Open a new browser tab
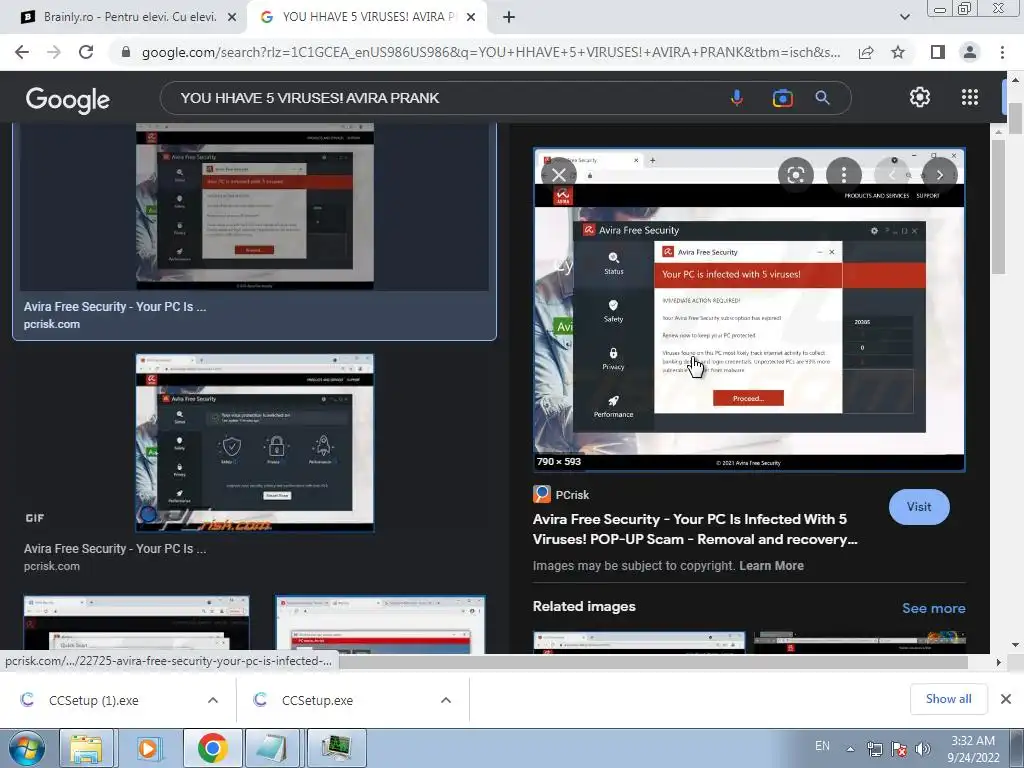The image size is (1024, 768). click(509, 17)
